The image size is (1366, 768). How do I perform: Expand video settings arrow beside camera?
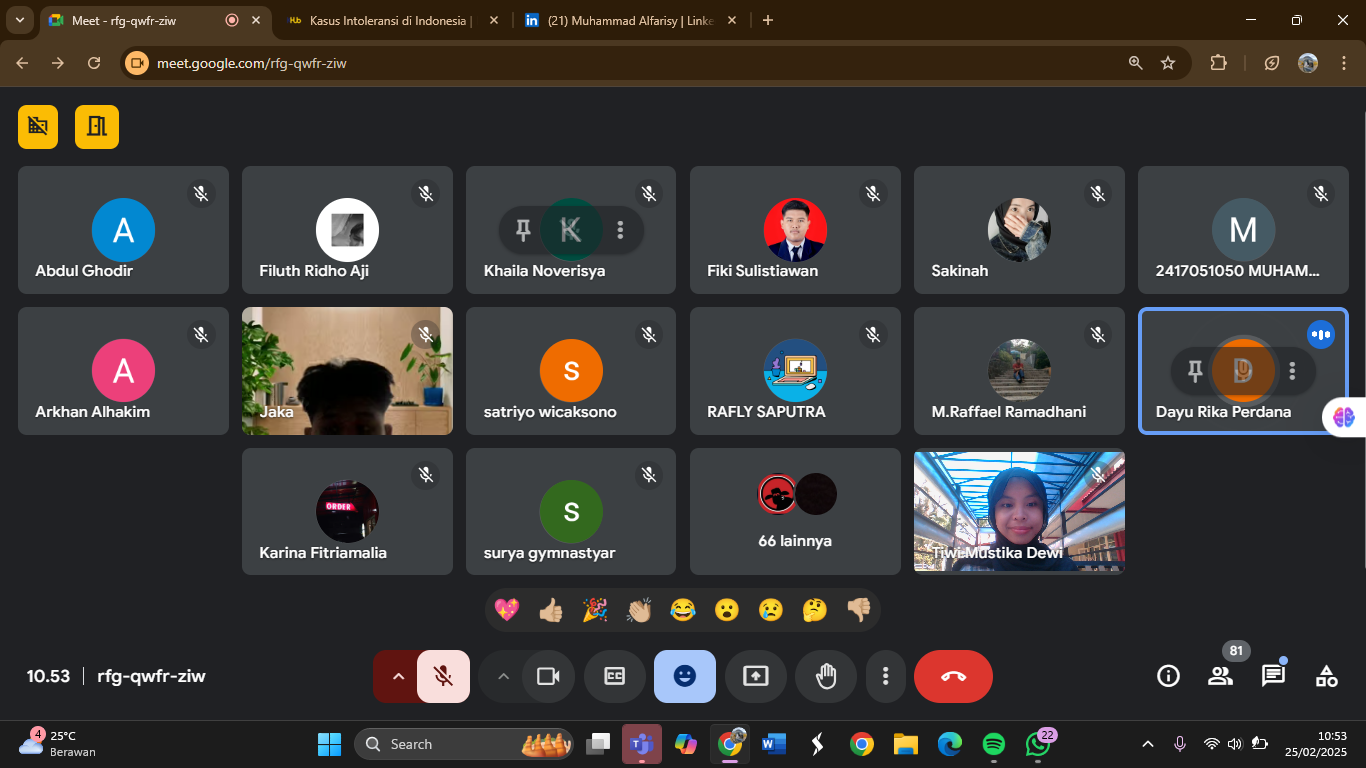[x=504, y=676]
